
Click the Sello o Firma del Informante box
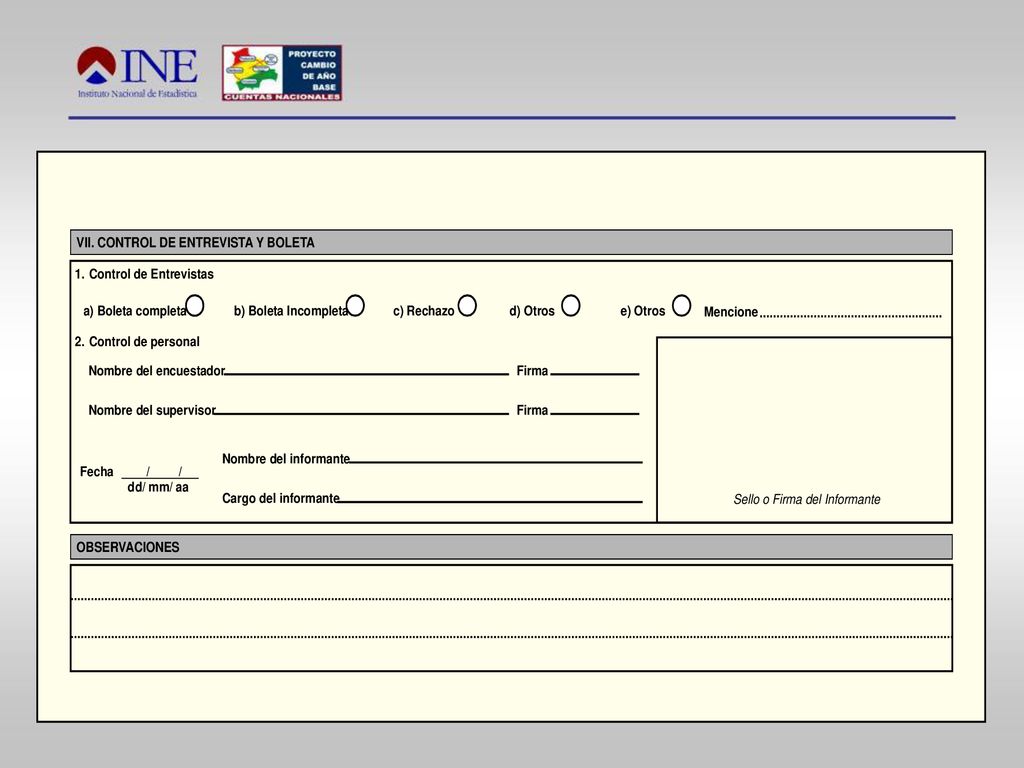804,430
